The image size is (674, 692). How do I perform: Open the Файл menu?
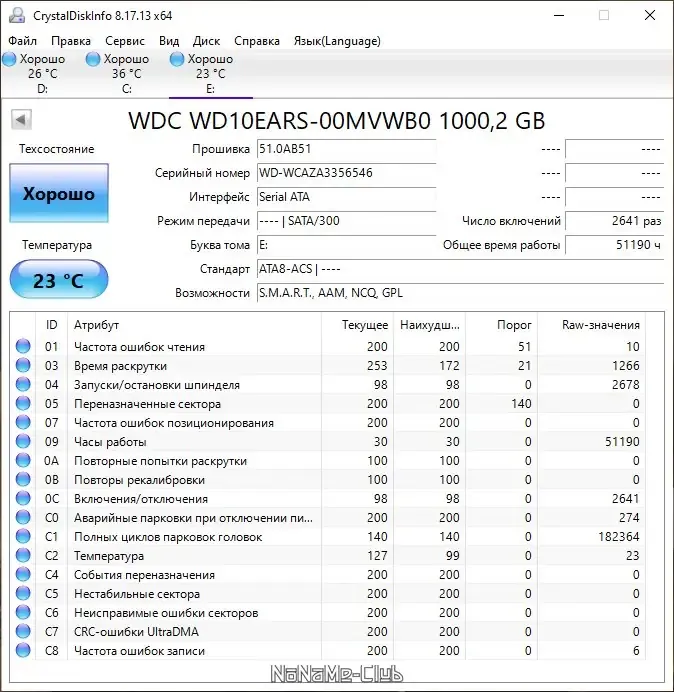pyautogui.click(x=23, y=41)
